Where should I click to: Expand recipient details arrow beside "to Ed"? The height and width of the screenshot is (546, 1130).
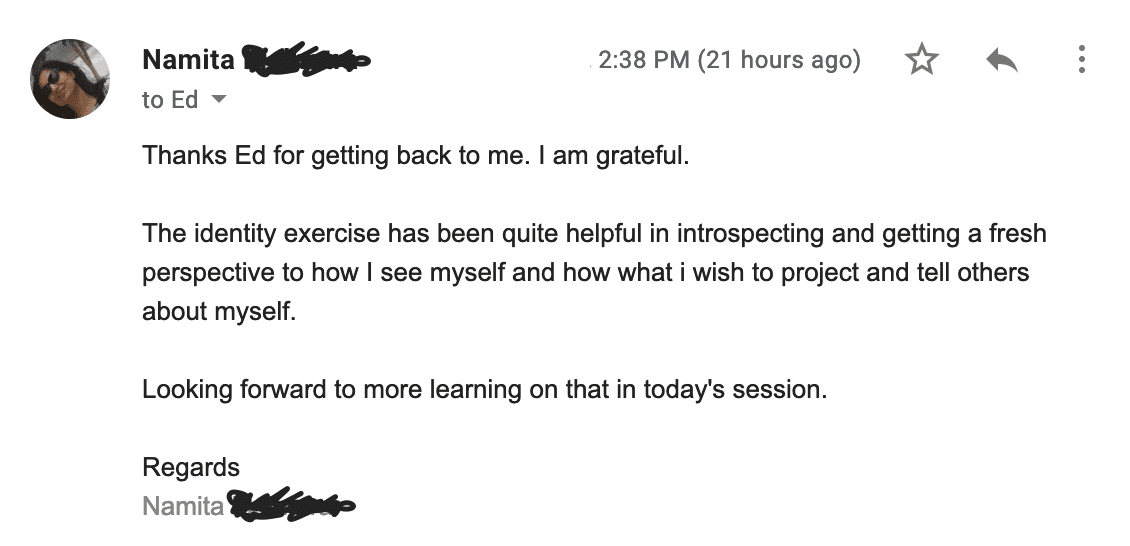pos(218,99)
